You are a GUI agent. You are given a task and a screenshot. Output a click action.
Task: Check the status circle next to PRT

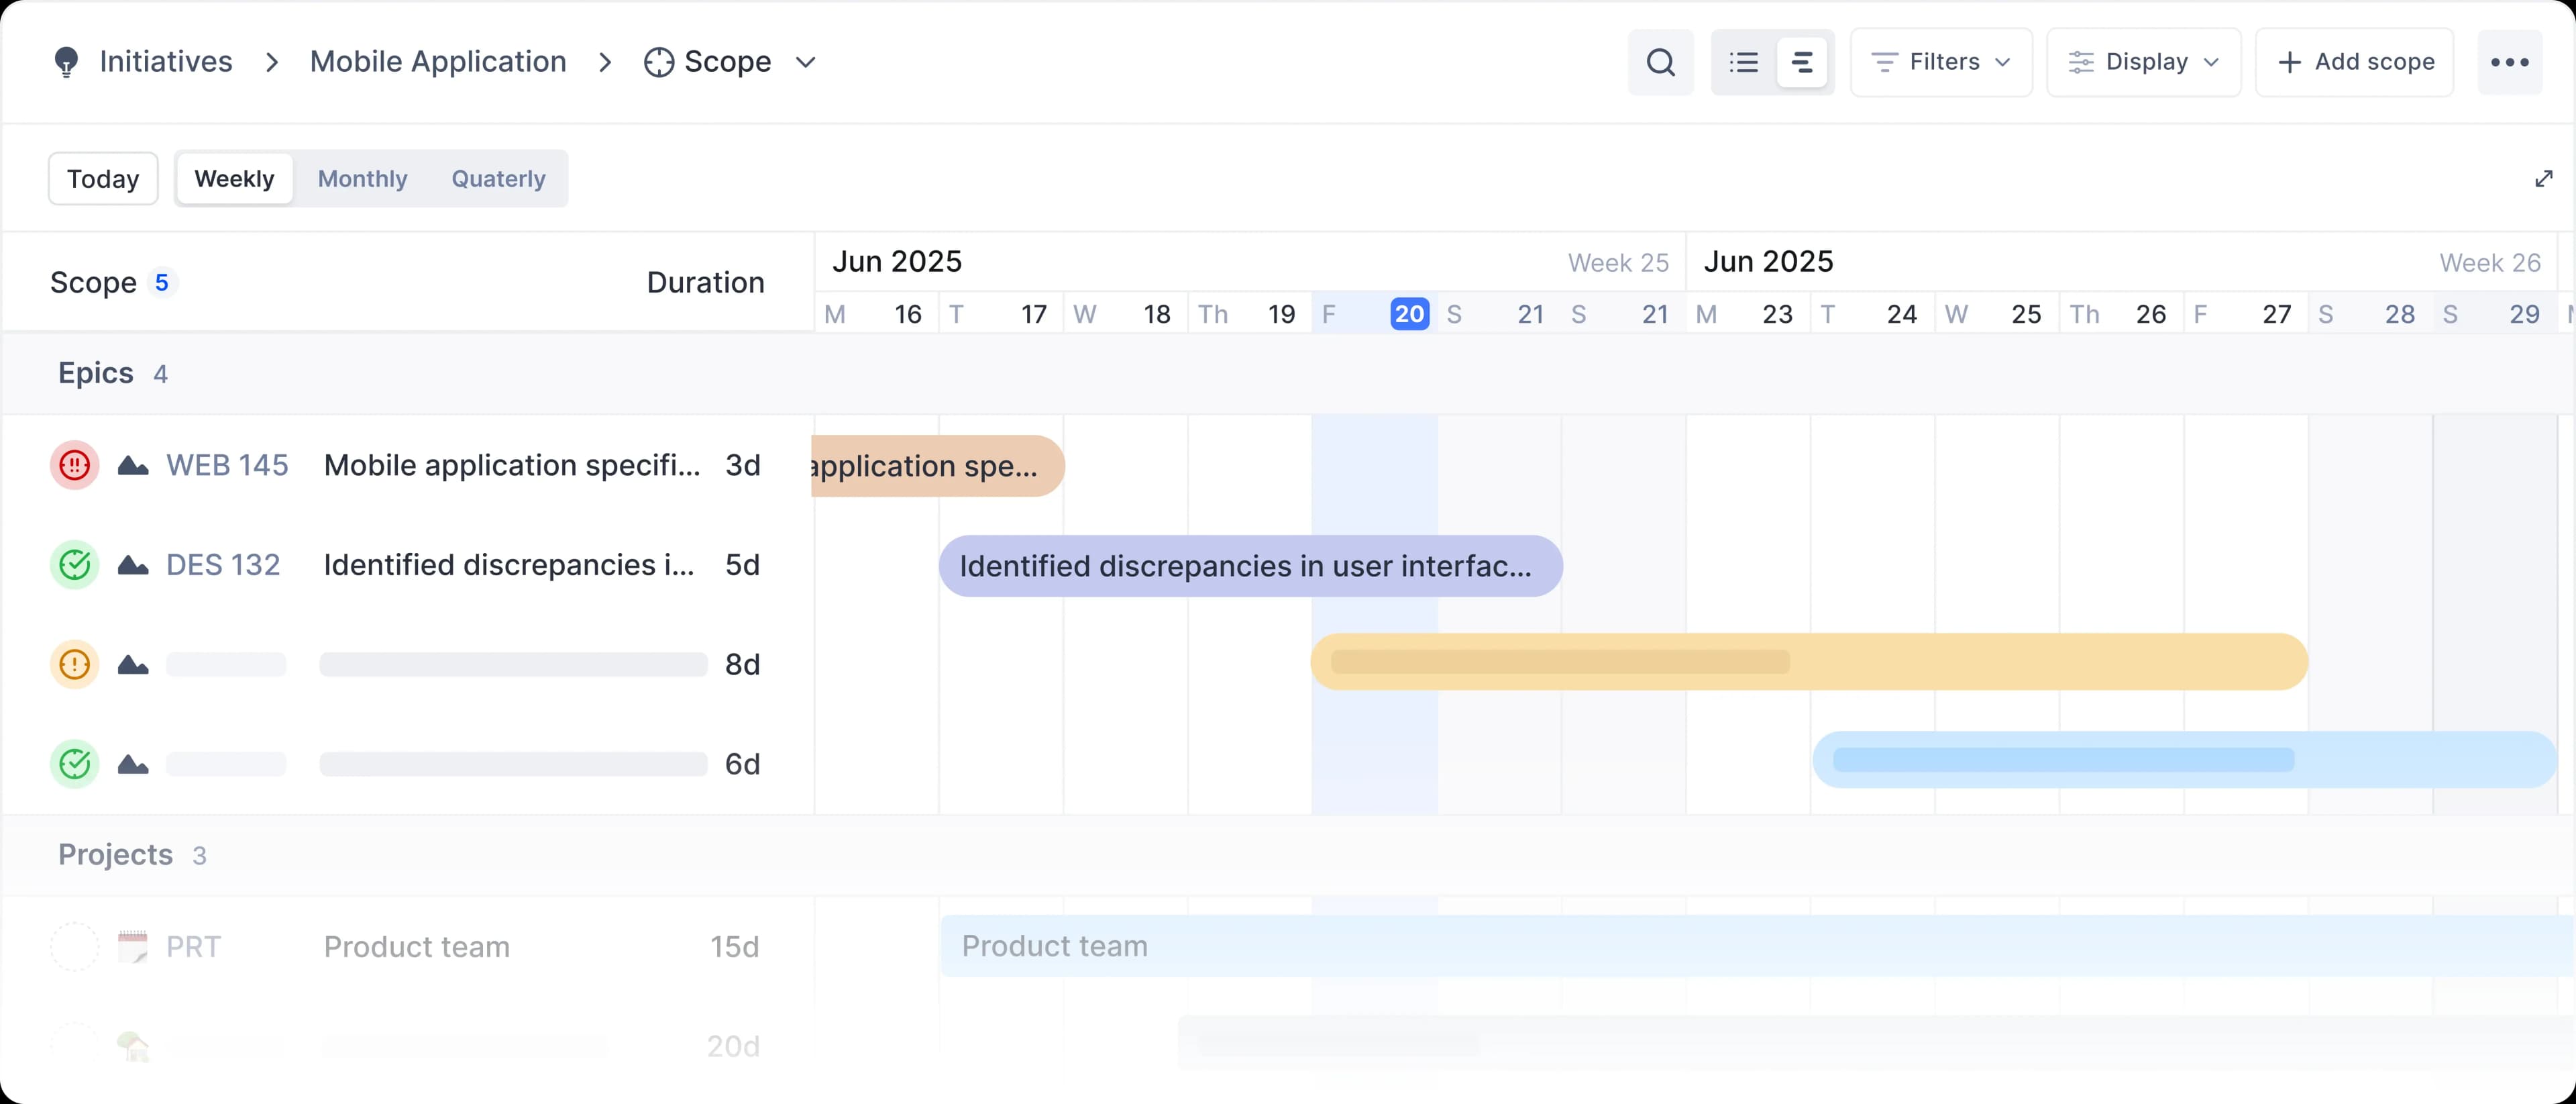[74, 946]
